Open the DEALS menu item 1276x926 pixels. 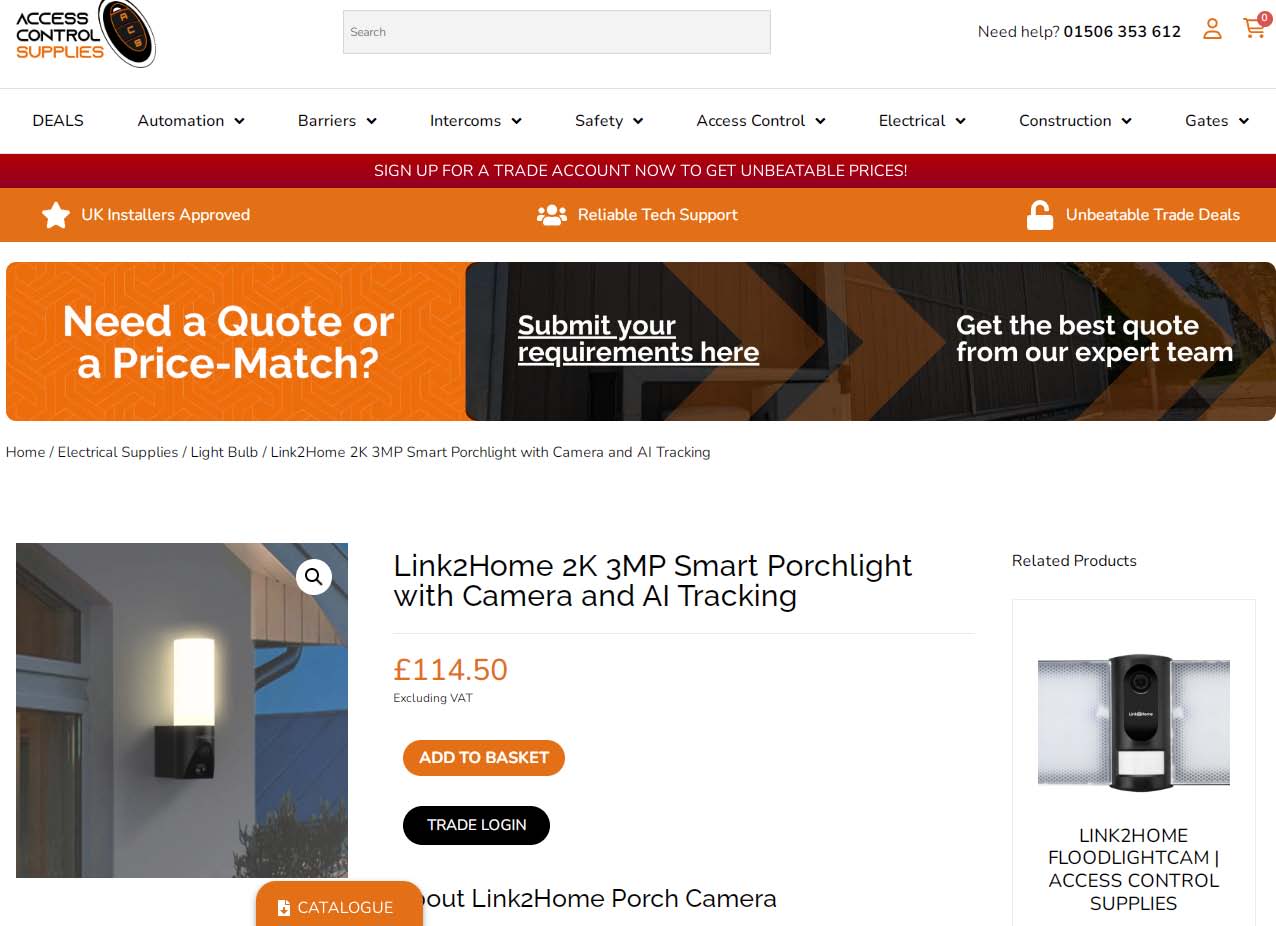pyautogui.click(x=58, y=121)
